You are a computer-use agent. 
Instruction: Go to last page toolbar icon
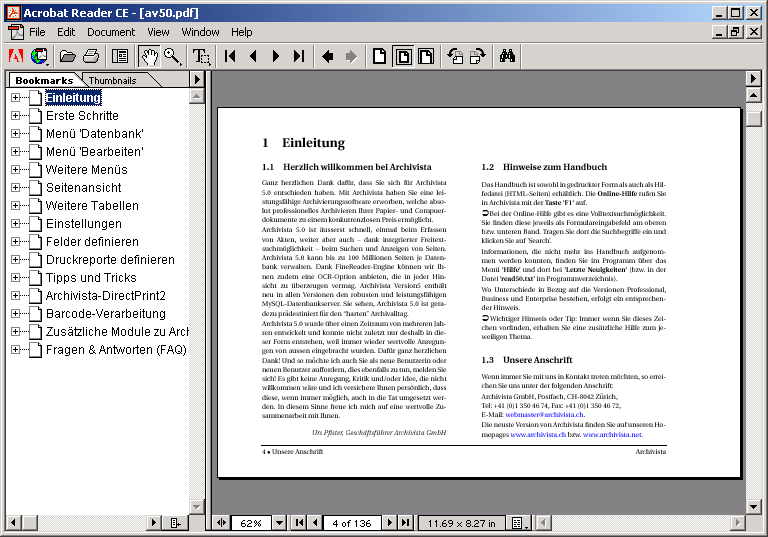(x=299, y=56)
